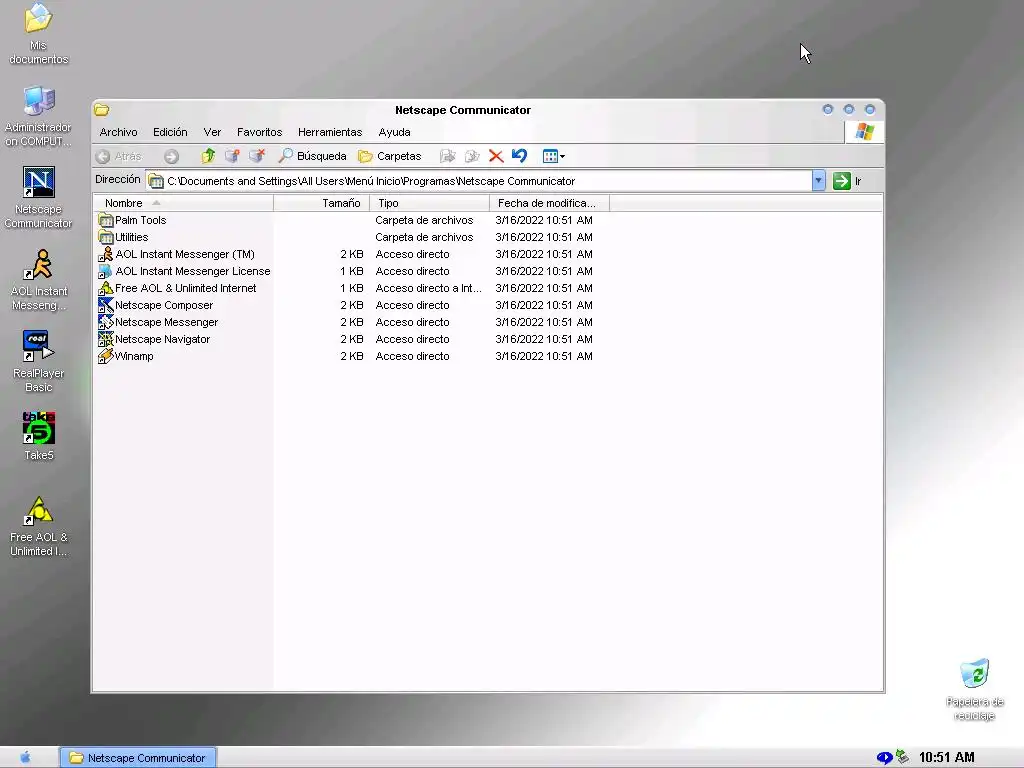Select the Netscape Composer shortcut
Viewport: 1024px width, 768px height.
[156, 305]
